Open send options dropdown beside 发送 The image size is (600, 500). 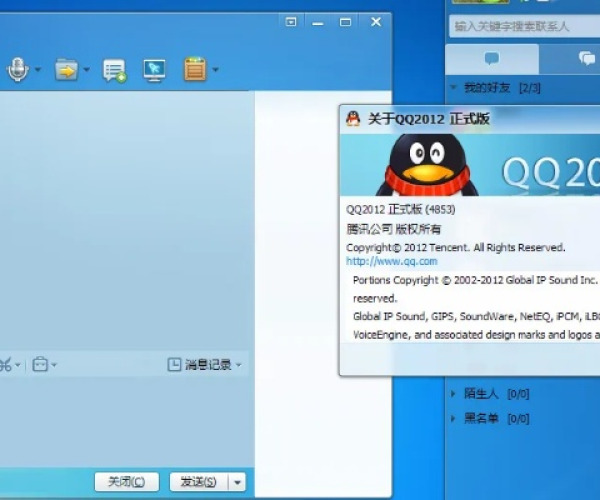click(x=237, y=482)
